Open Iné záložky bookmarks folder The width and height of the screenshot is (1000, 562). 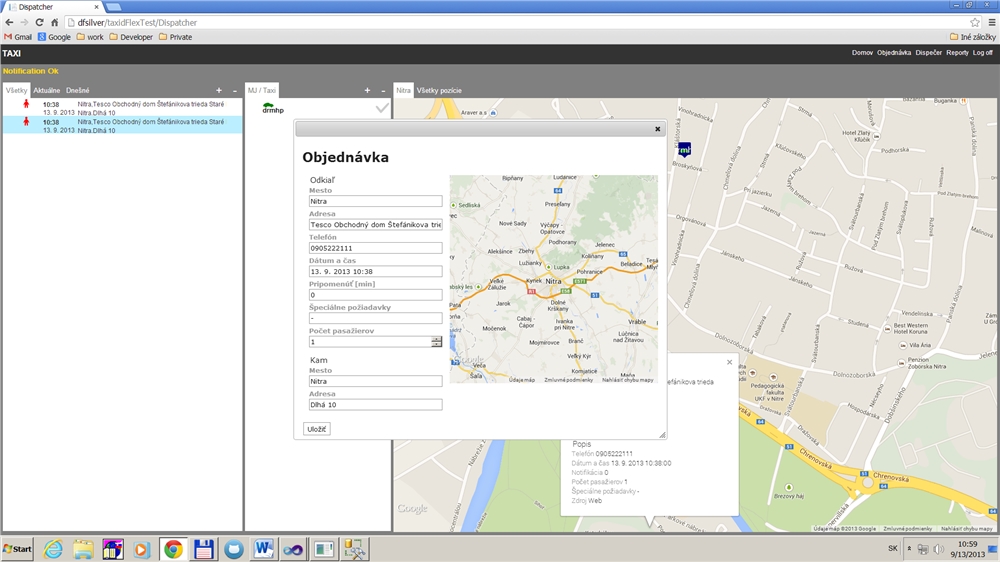point(973,37)
